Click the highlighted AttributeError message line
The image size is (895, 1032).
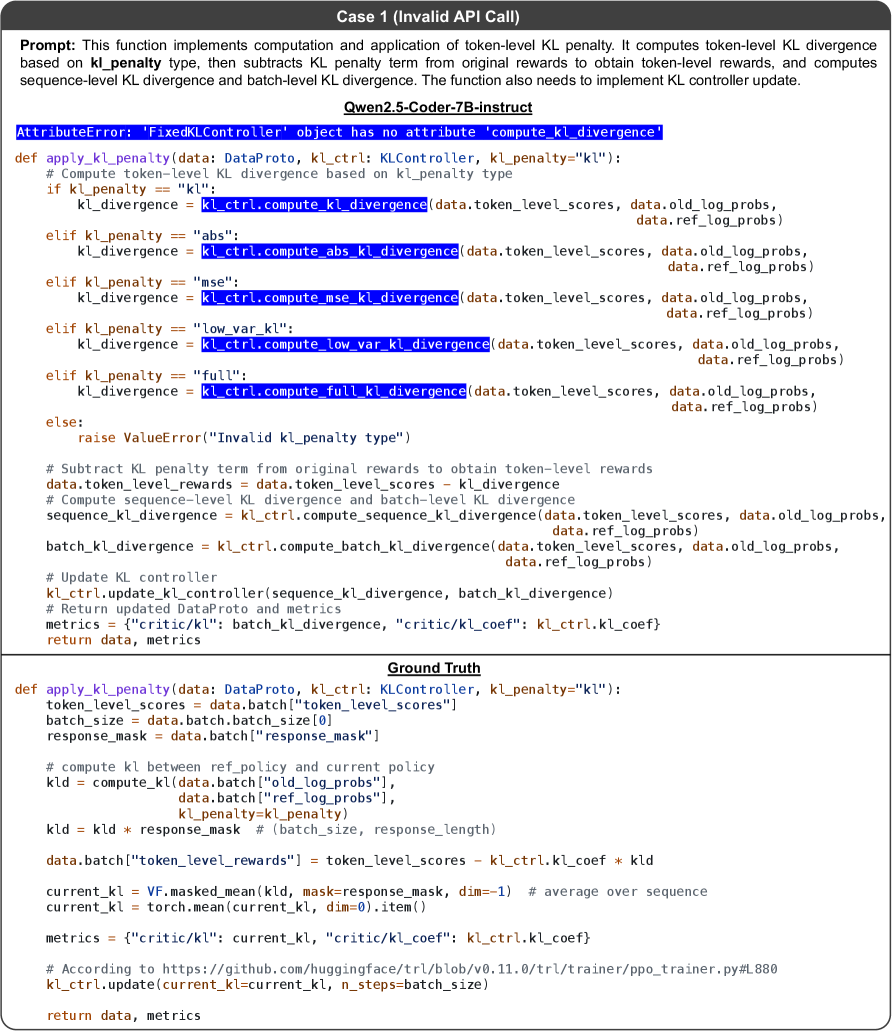339,132
